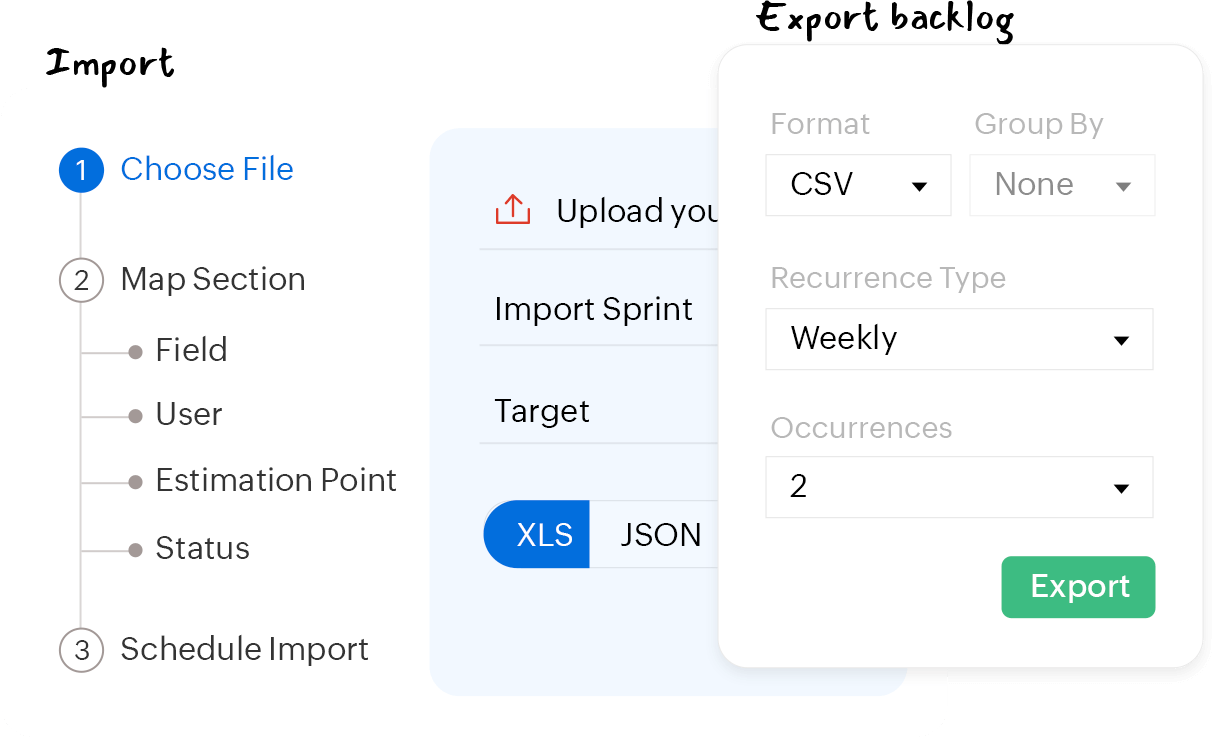Open the Occurrences dropdown showing 2
Image resolution: width=1220 pixels, height=738 pixels.
tap(959, 487)
